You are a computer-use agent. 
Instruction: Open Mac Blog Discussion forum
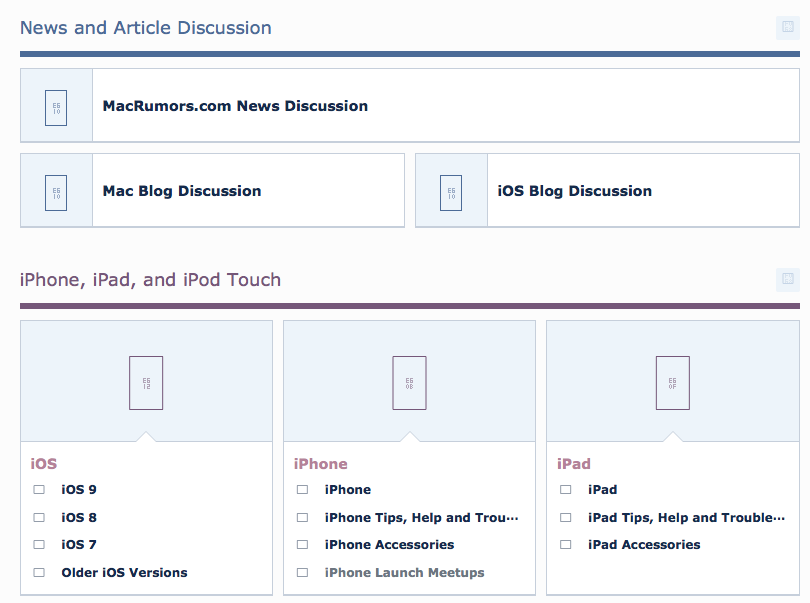click(x=182, y=191)
